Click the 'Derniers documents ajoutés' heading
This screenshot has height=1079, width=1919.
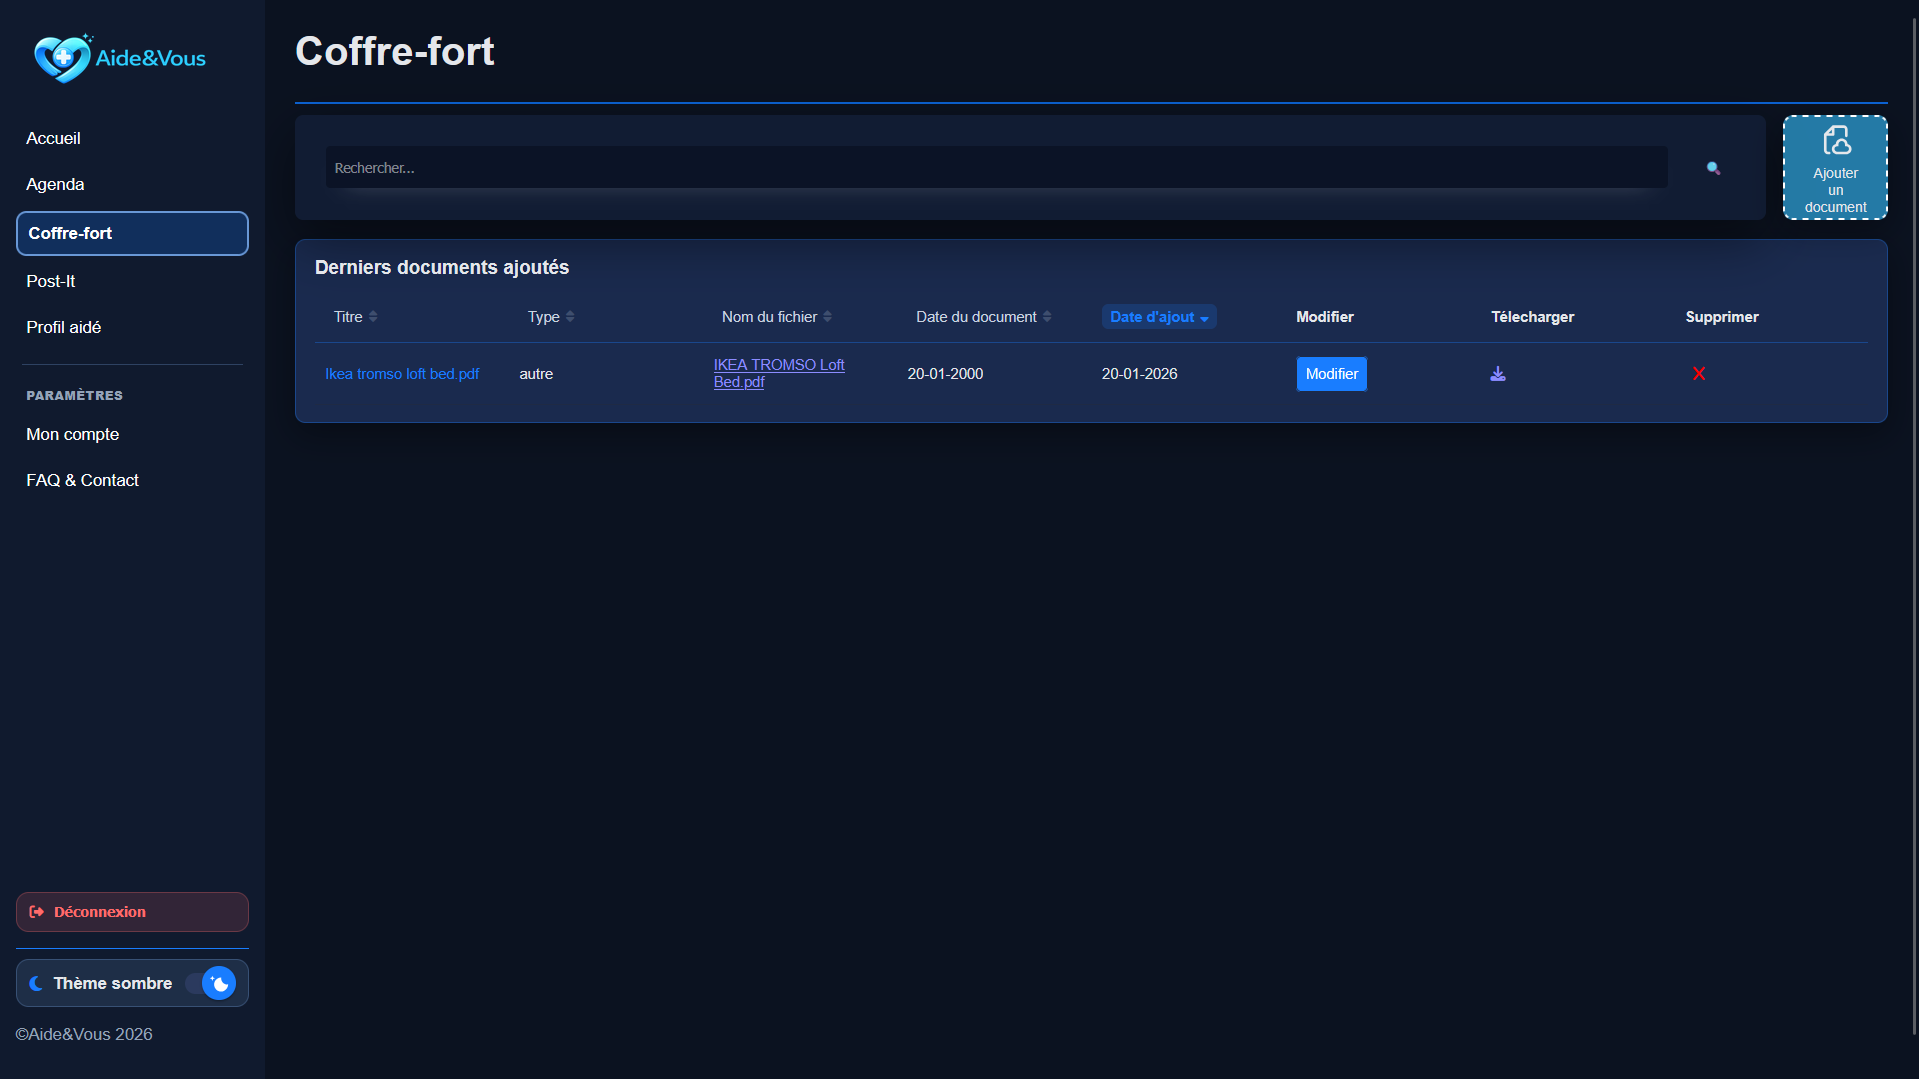tap(442, 267)
